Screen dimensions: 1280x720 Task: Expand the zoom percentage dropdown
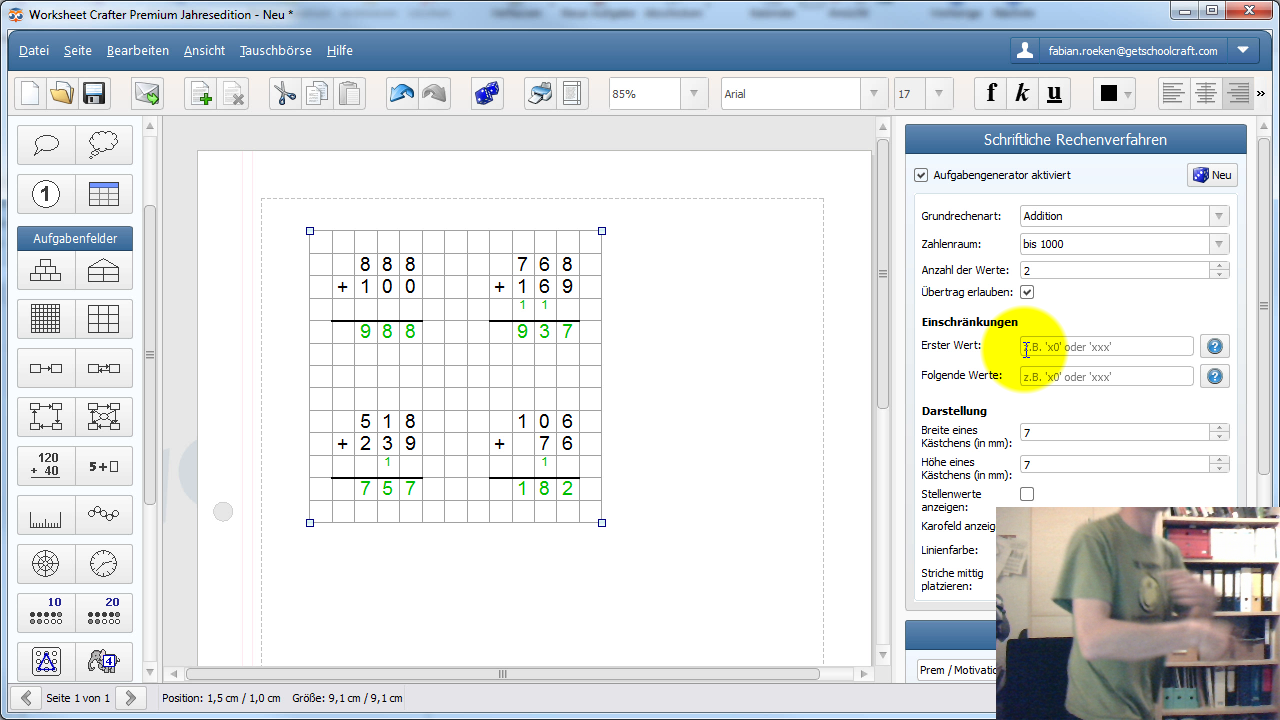pyautogui.click(x=695, y=94)
